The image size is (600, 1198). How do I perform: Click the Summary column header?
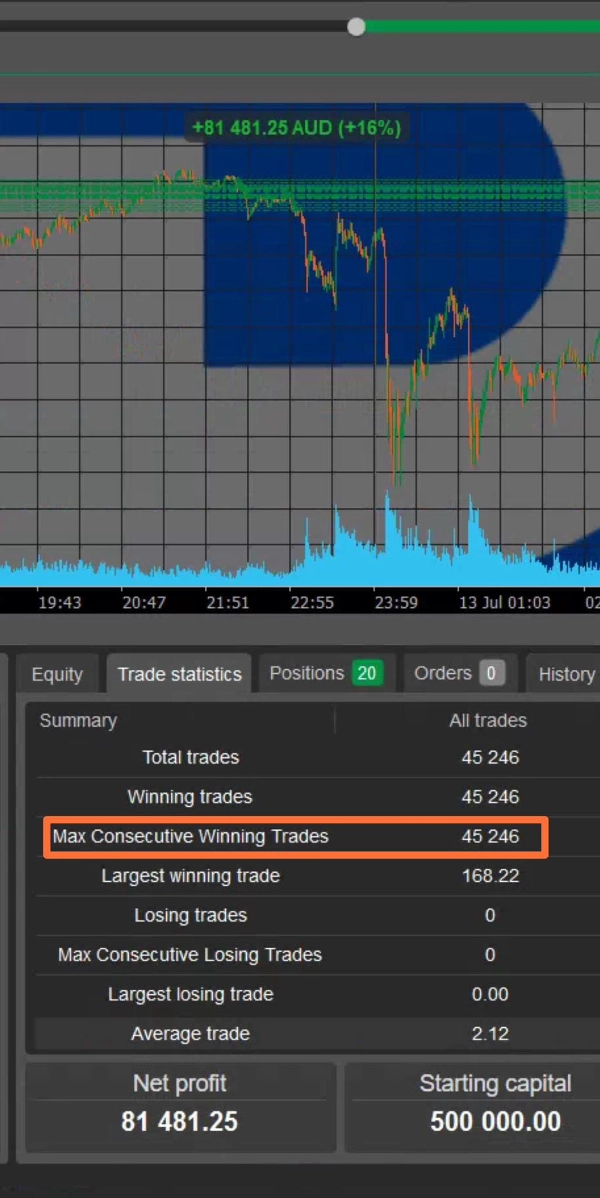coord(78,720)
